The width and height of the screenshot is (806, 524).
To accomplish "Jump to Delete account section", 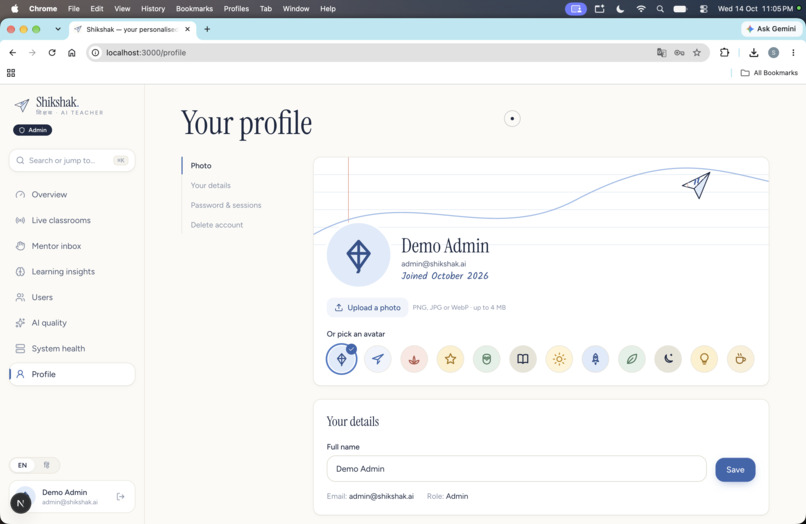I will (x=216, y=225).
